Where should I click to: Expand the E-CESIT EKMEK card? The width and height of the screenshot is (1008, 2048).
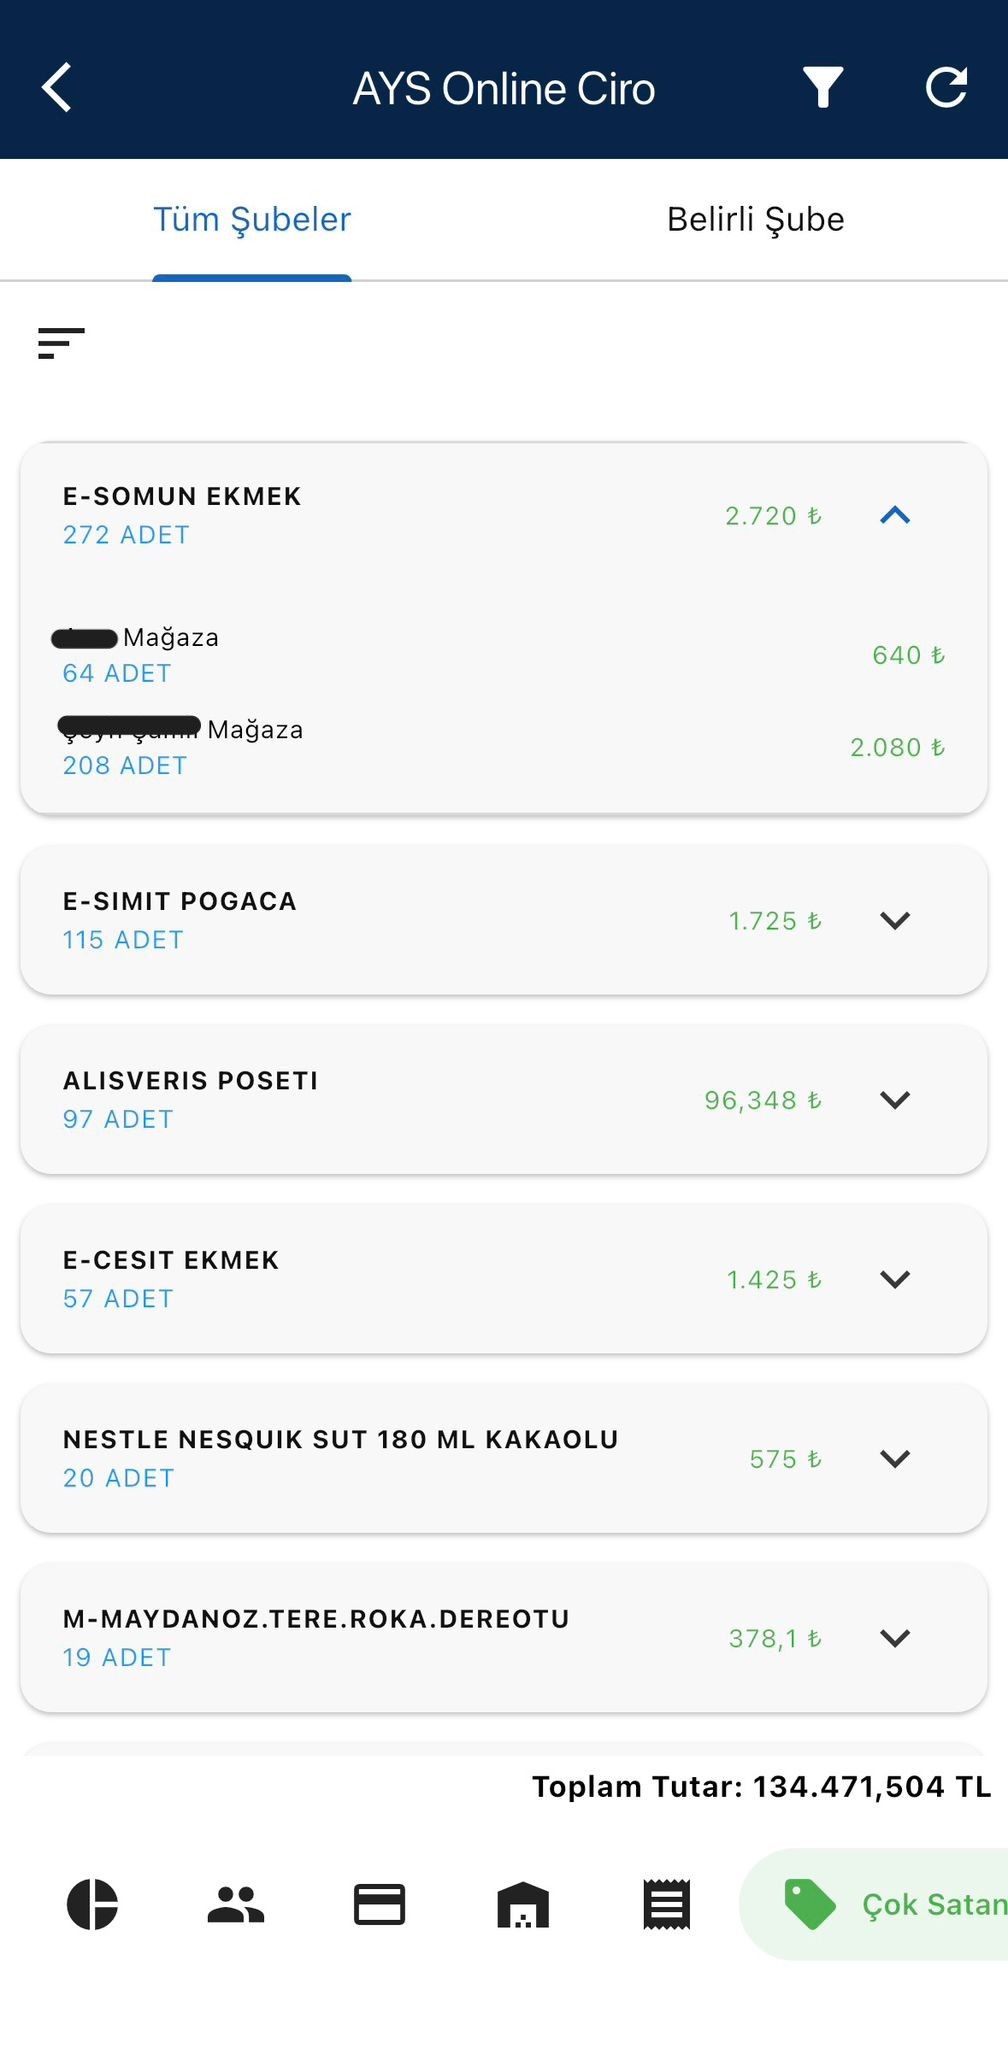click(895, 1279)
